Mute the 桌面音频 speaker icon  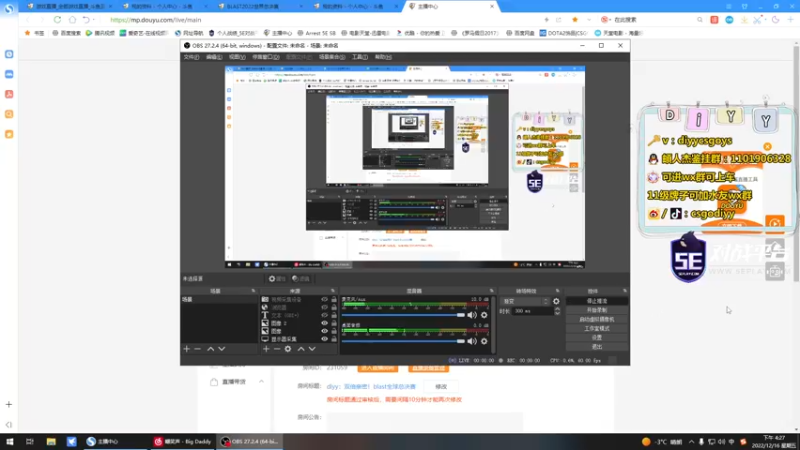point(472,341)
